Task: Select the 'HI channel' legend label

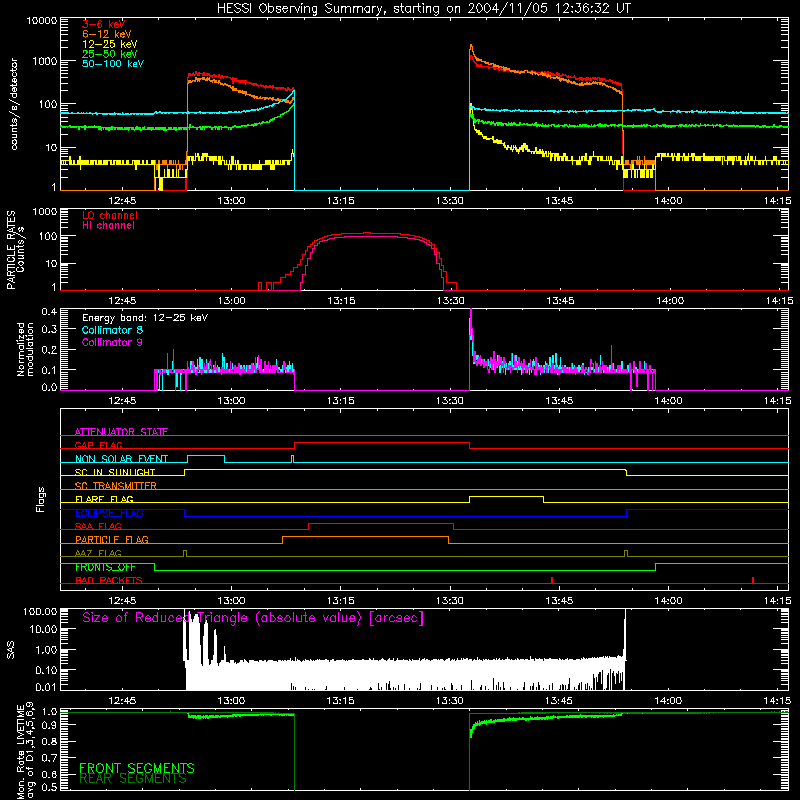Action: pyautogui.click(x=108, y=226)
